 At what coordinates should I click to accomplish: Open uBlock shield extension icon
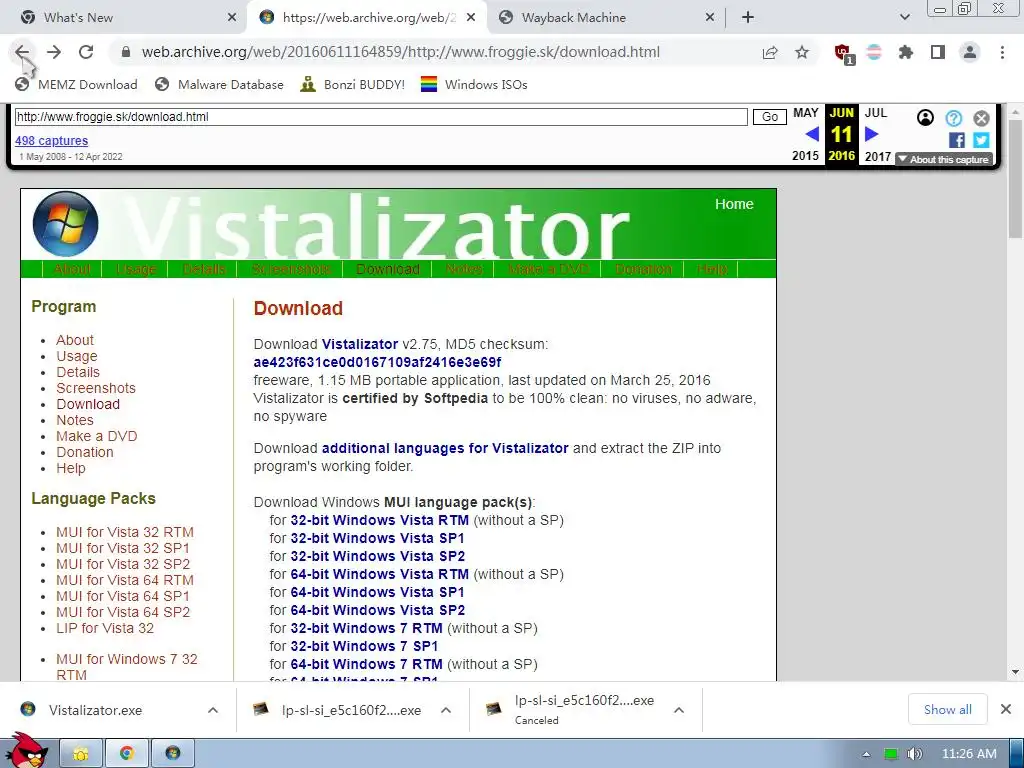[843, 53]
